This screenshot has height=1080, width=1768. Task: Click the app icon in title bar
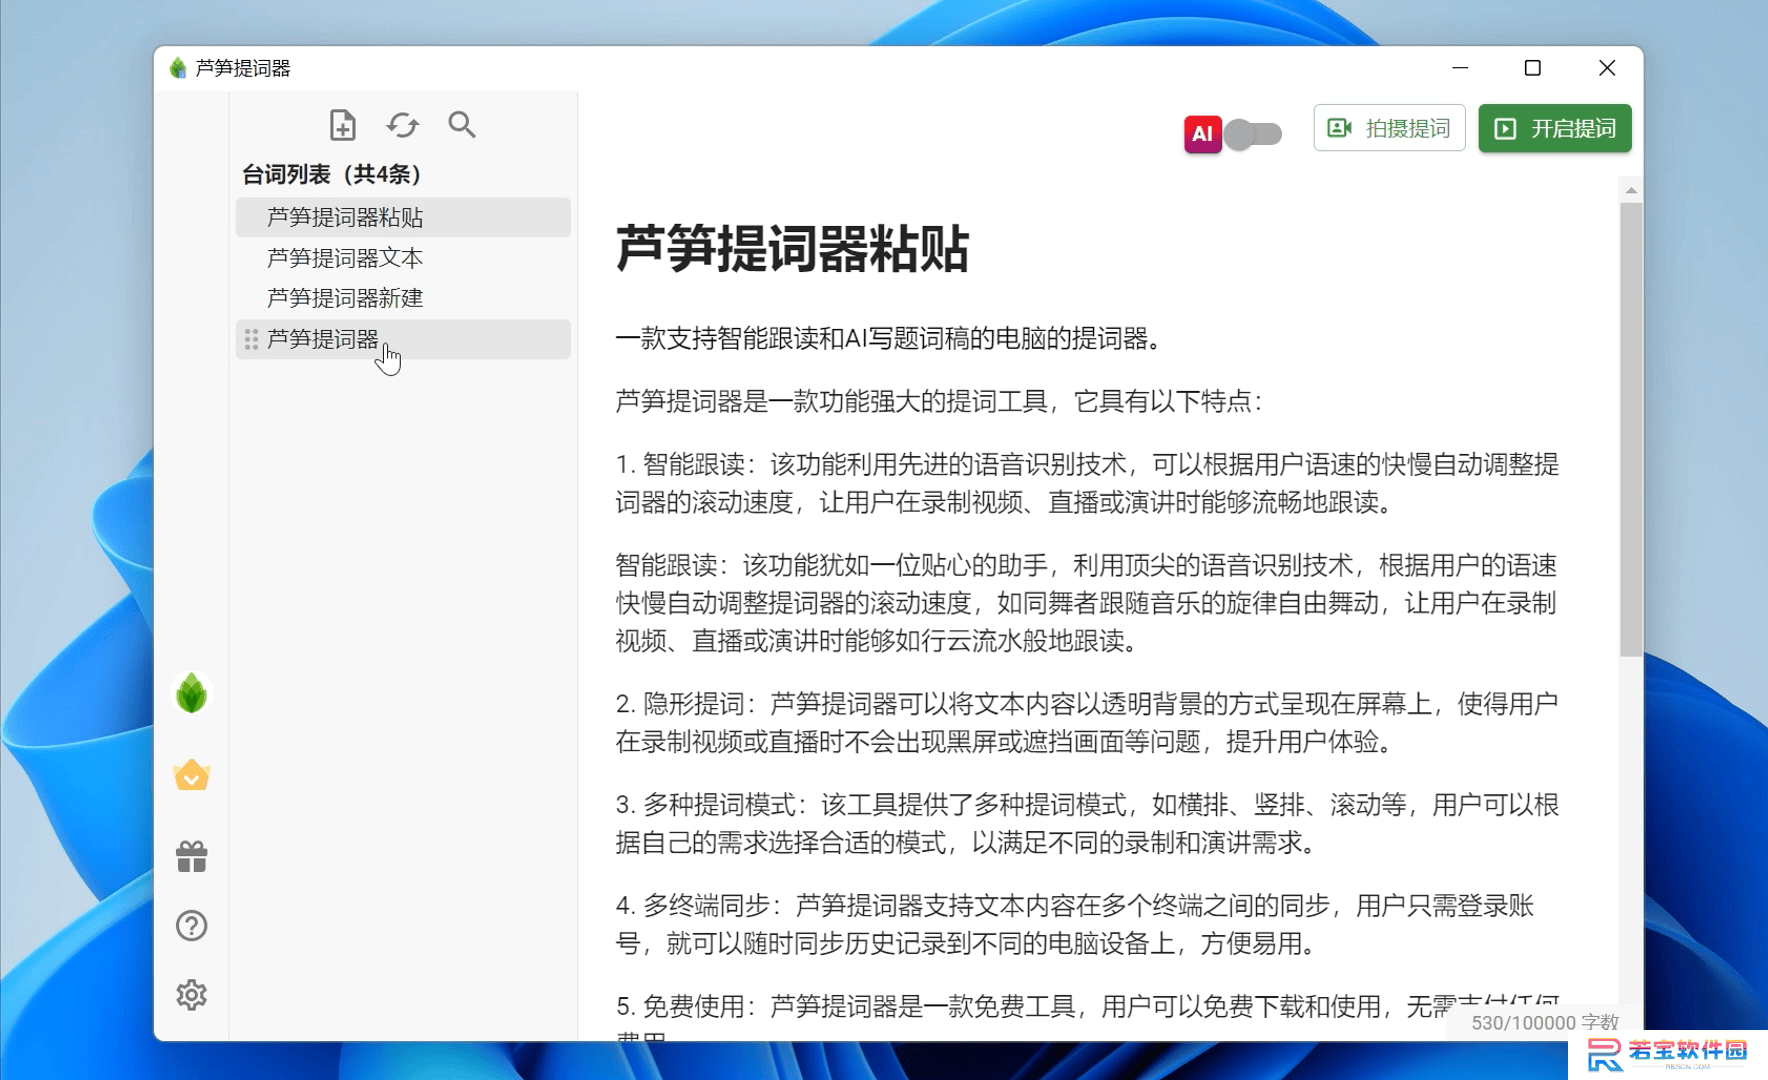coord(178,68)
